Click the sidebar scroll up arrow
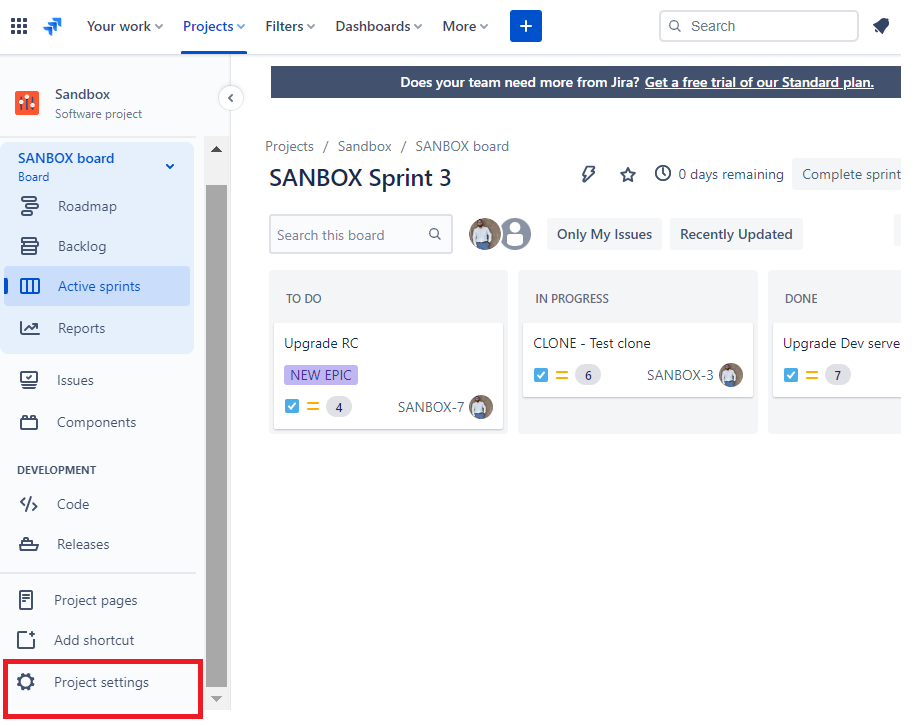The height and width of the screenshot is (726, 922). click(x=216, y=149)
